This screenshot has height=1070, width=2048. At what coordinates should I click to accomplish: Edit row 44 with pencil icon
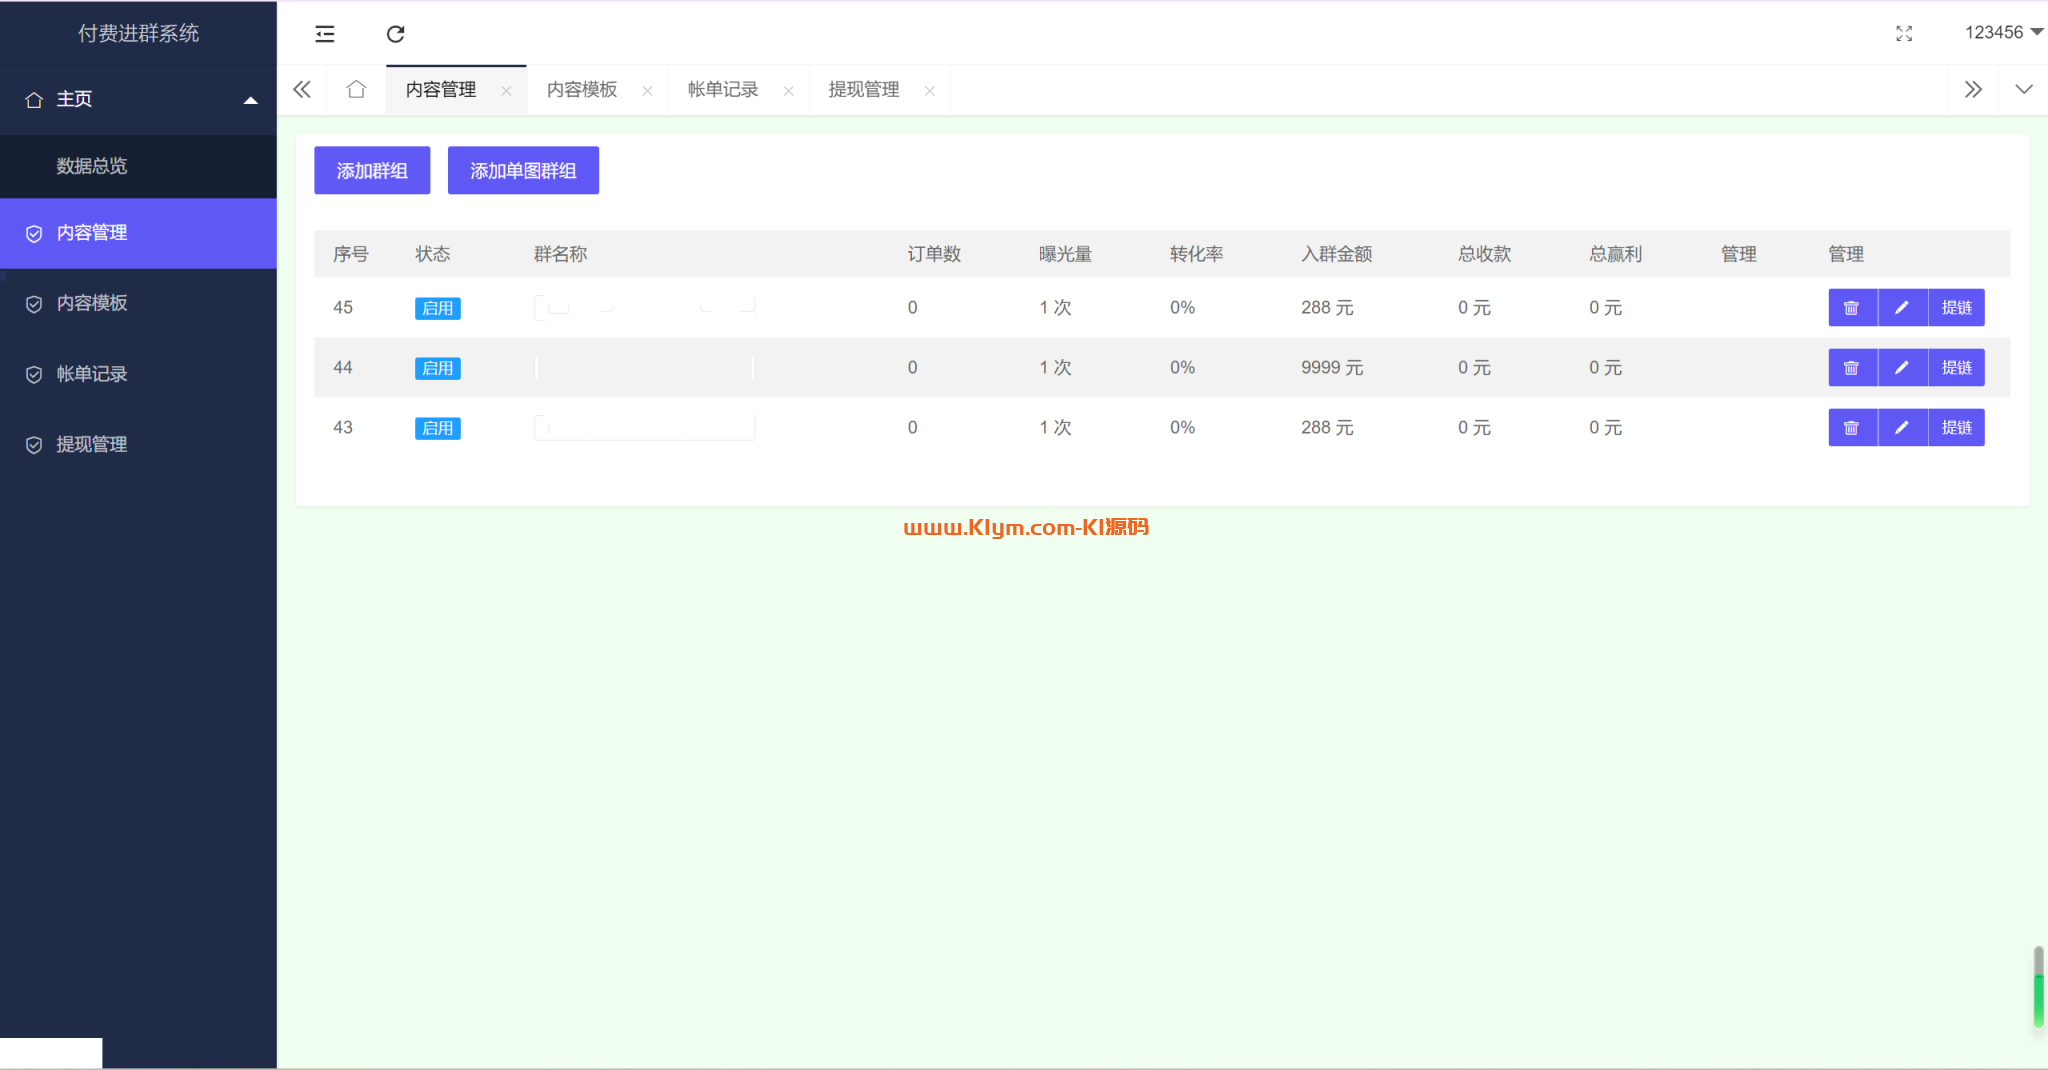coord(1902,368)
